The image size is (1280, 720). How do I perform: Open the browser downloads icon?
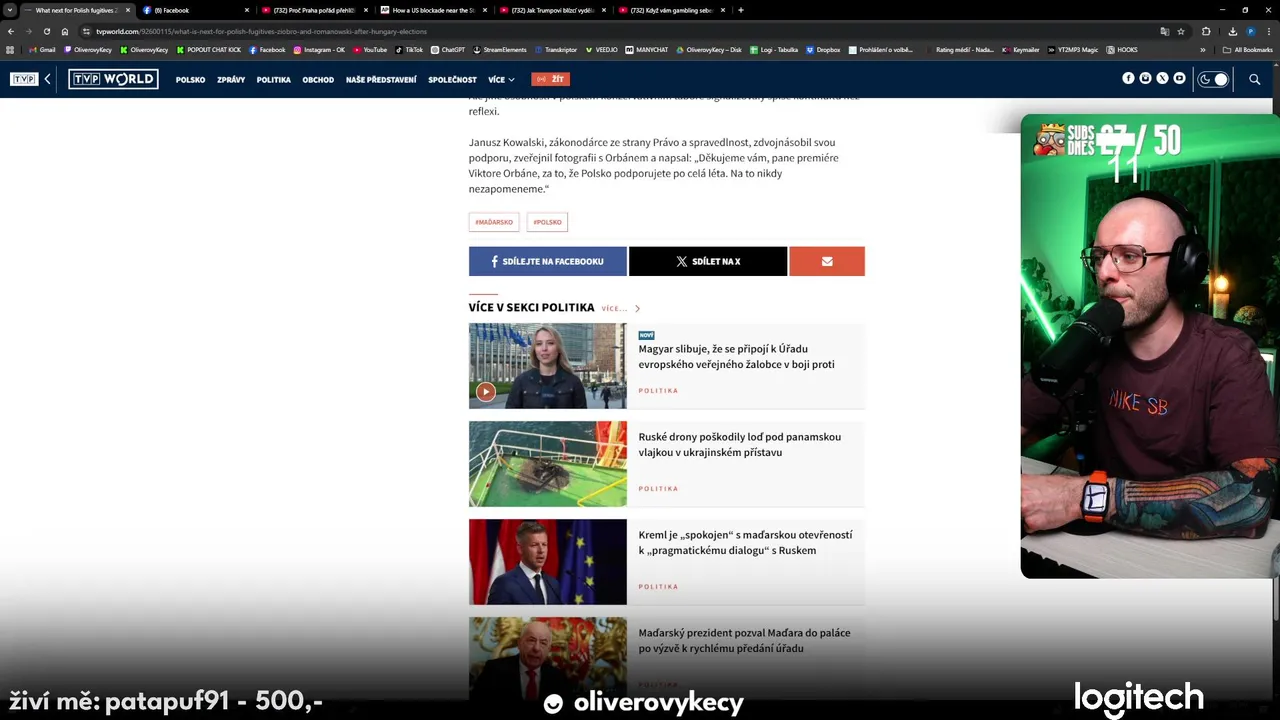point(1232,31)
